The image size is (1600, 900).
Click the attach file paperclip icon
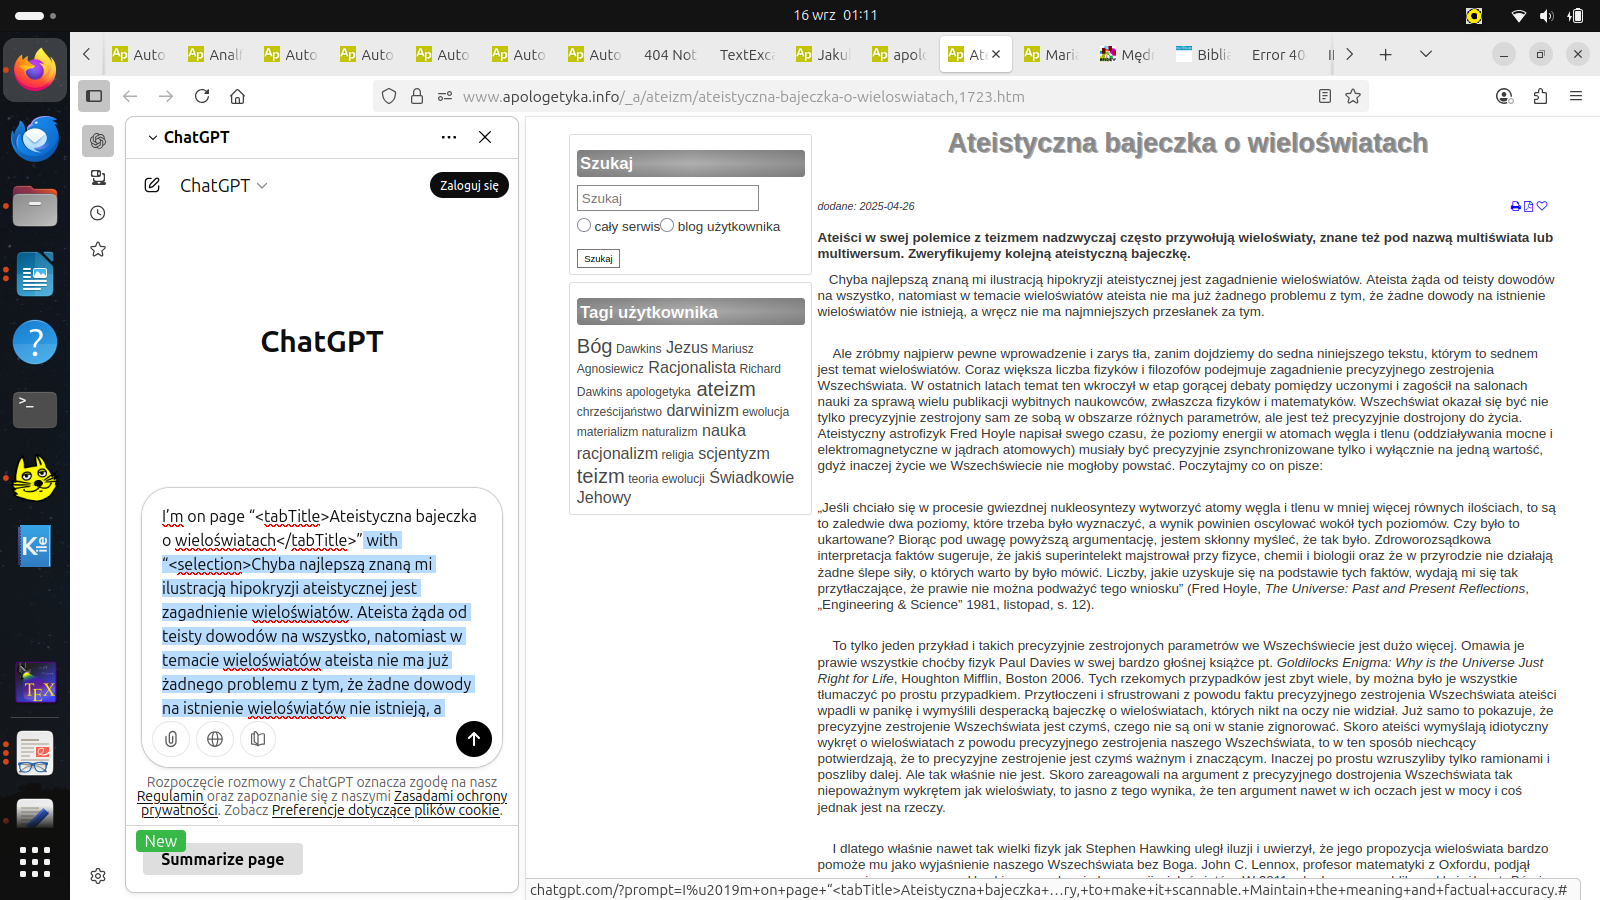[172, 739]
